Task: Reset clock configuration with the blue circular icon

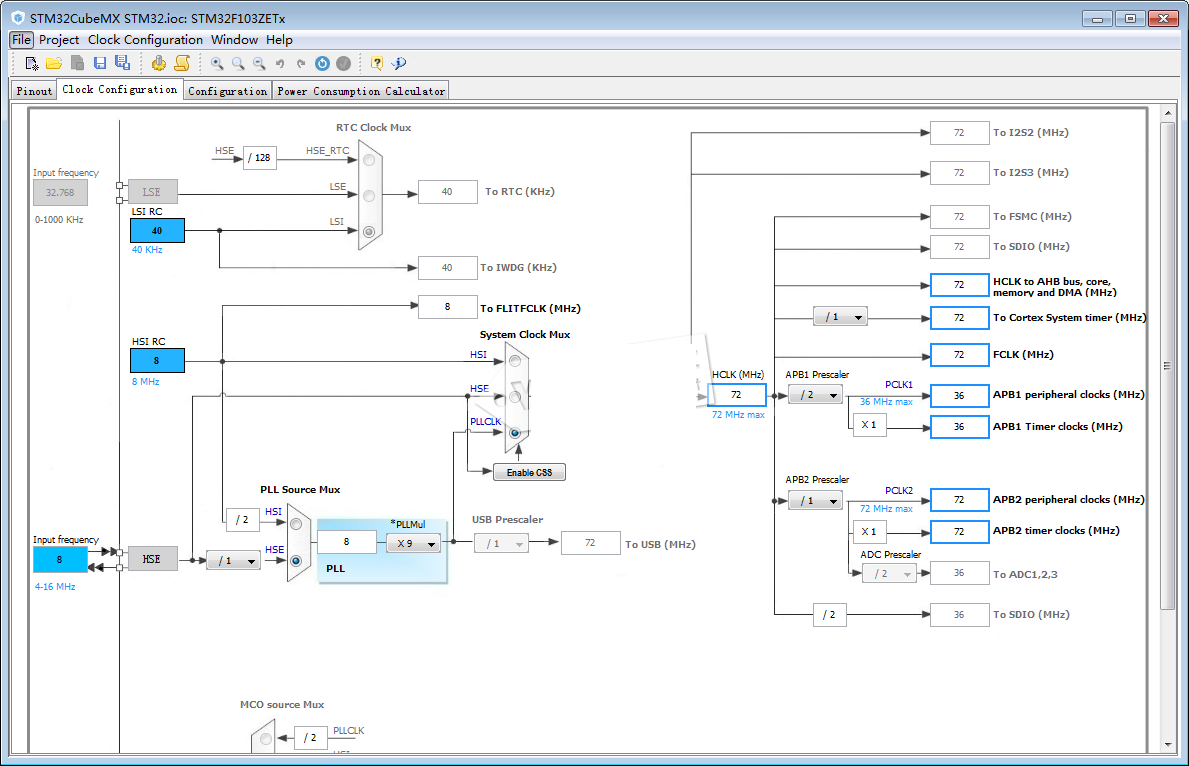Action: (322, 63)
